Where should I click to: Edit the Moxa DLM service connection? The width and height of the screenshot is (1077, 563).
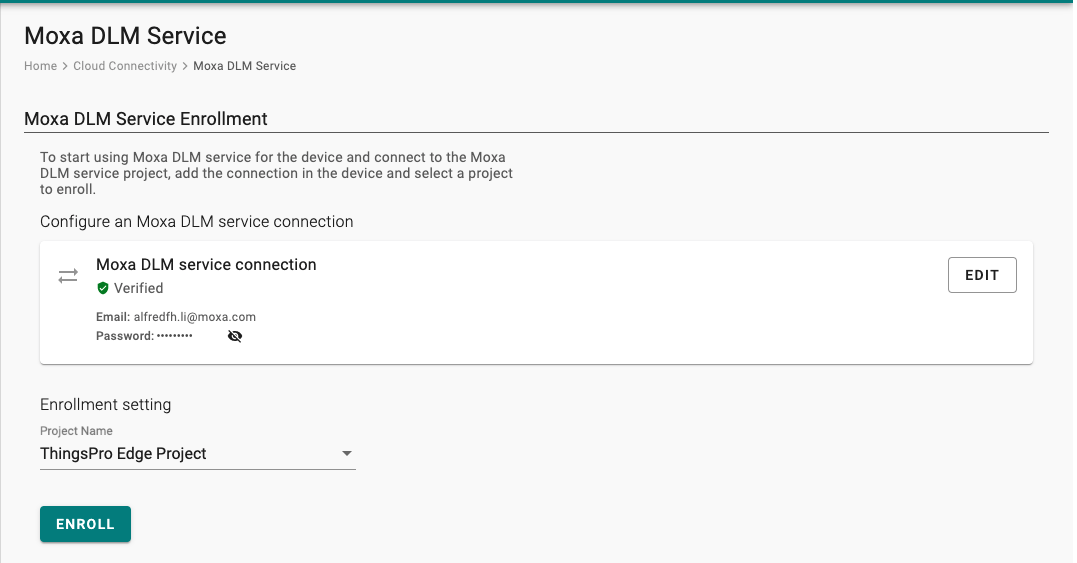982,275
